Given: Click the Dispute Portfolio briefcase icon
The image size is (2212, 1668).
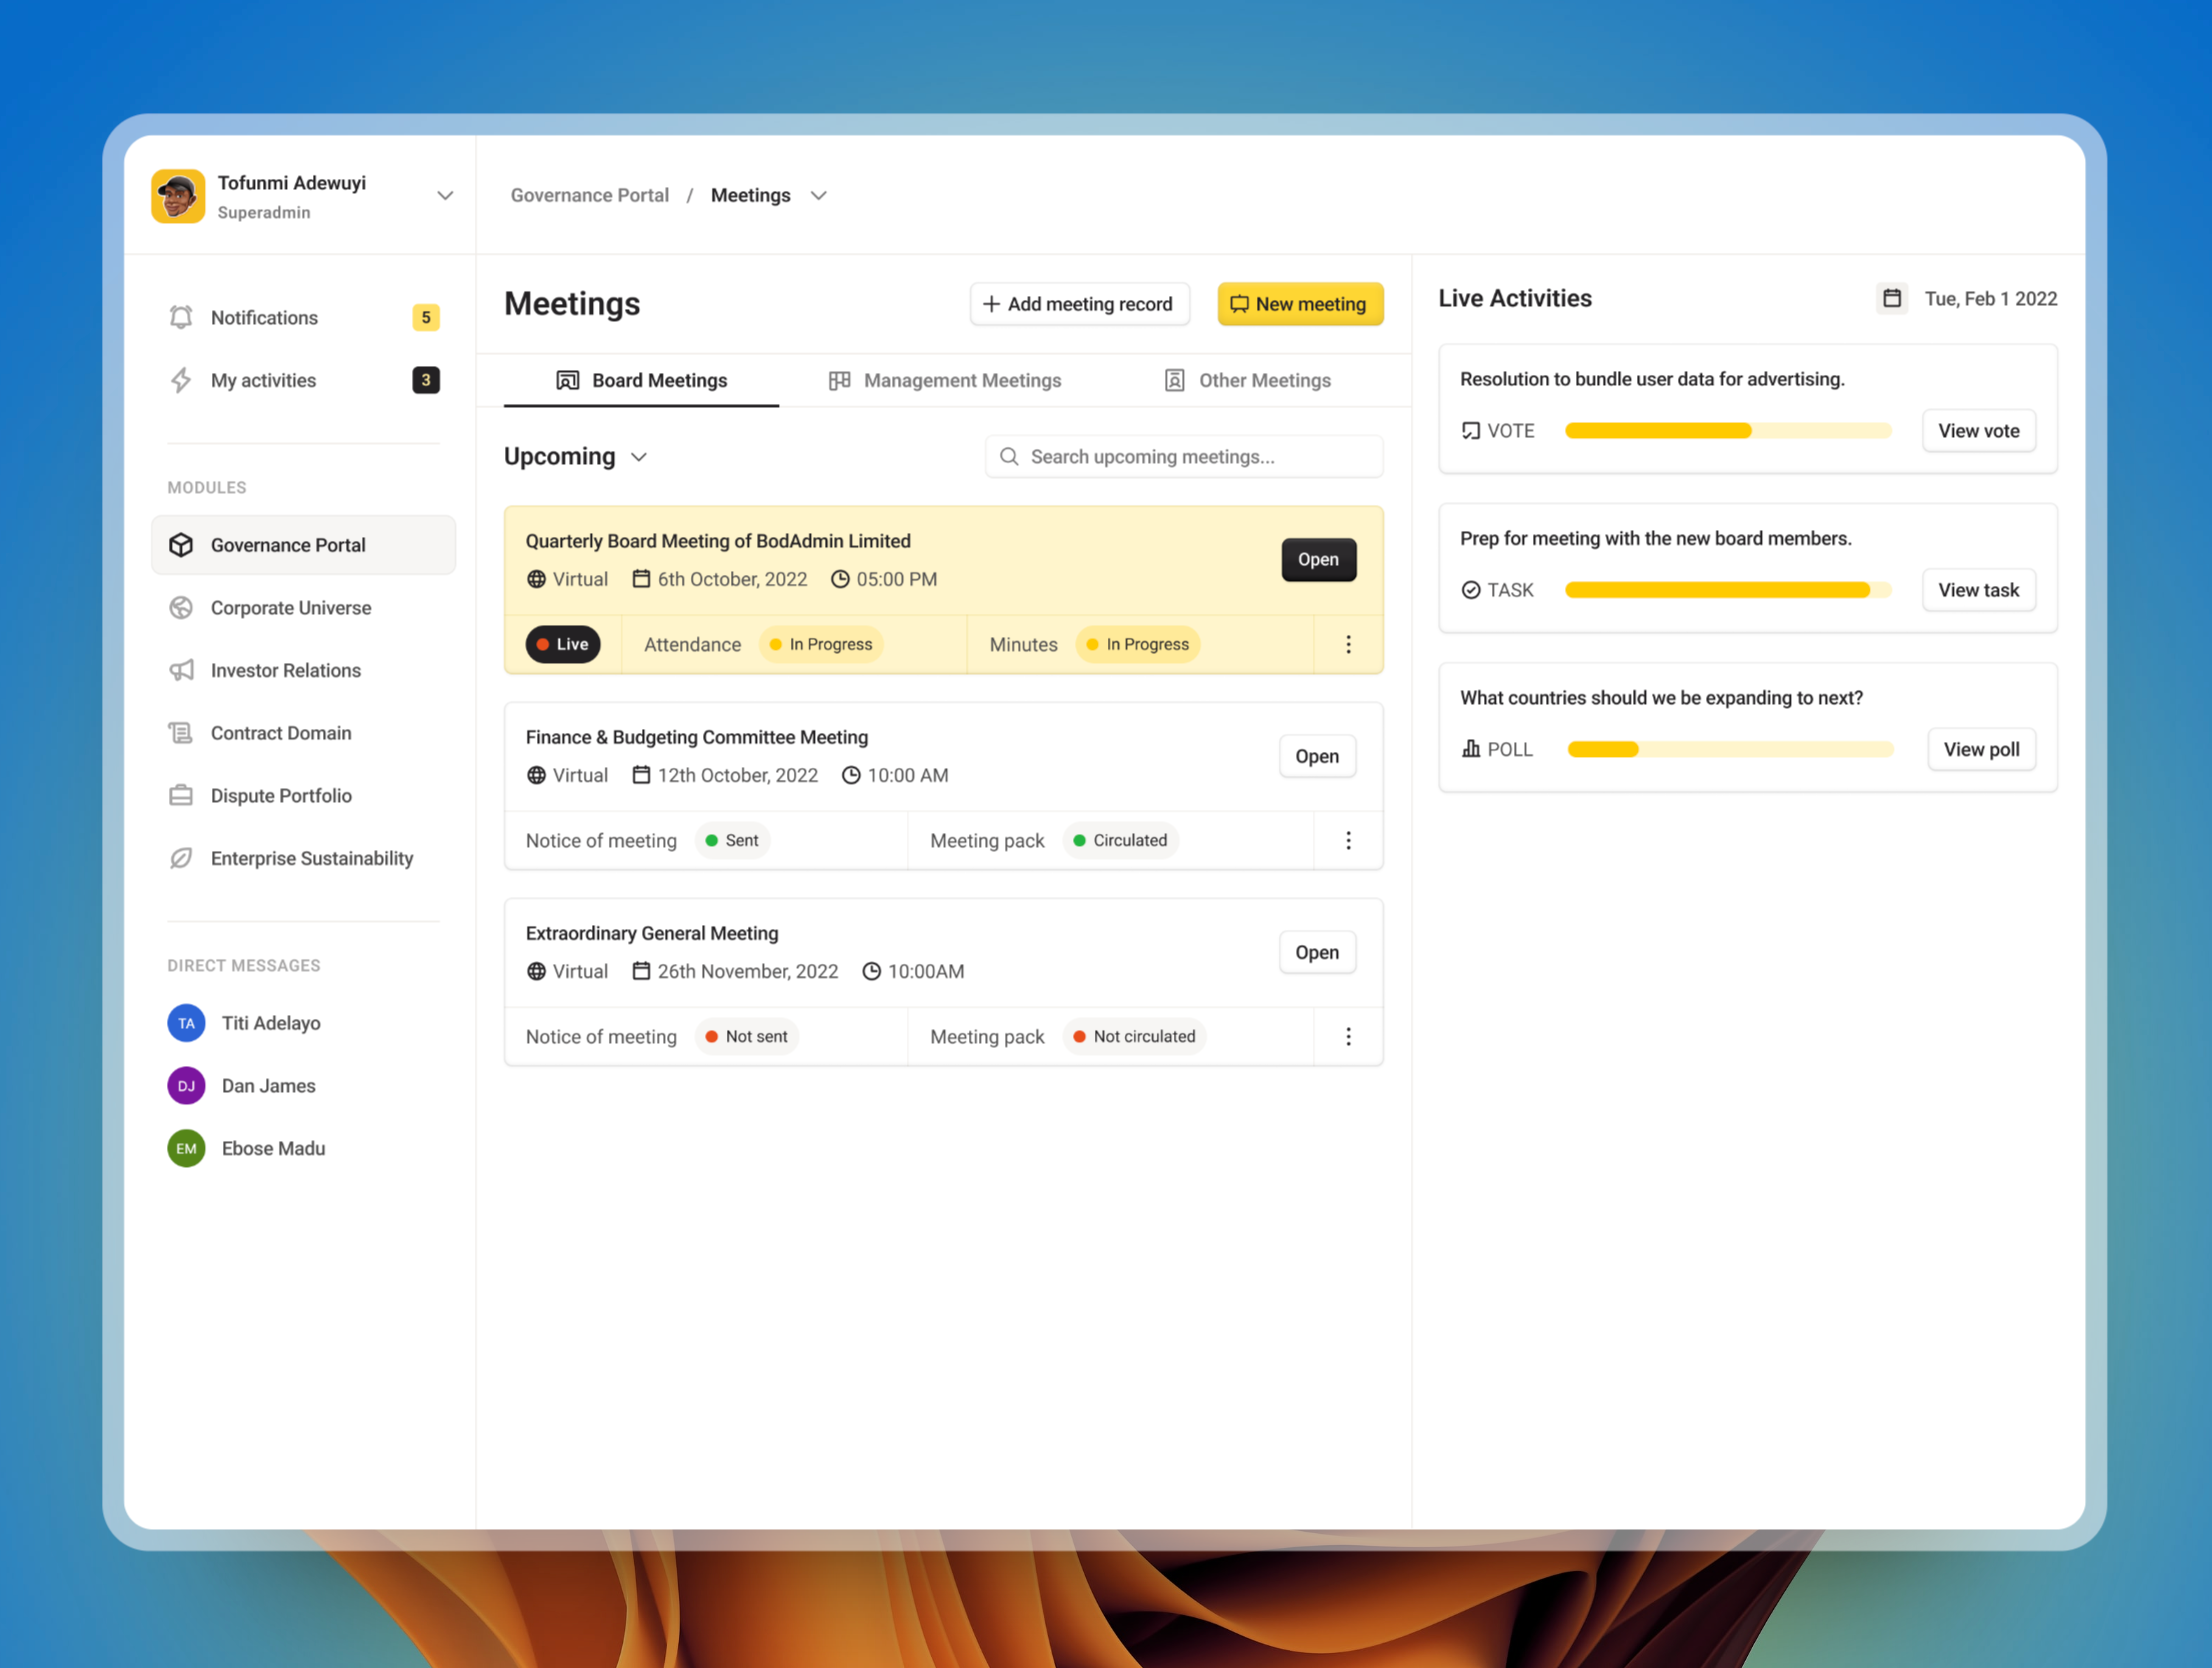Looking at the screenshot, I should pos(181,795).
